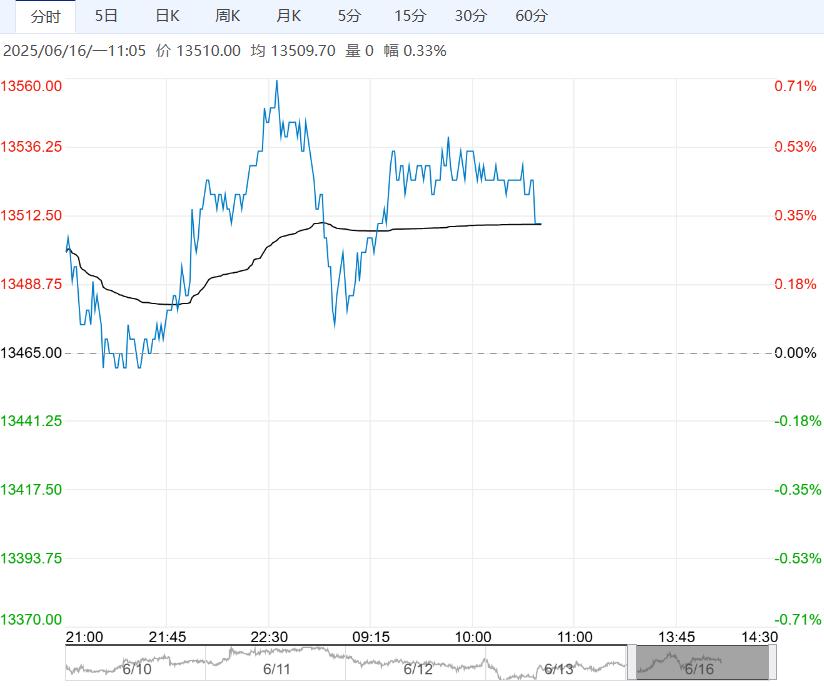The image size is (824, 686).
Task: Switch to the 15分 interval tab
Action: click(410, 16)
